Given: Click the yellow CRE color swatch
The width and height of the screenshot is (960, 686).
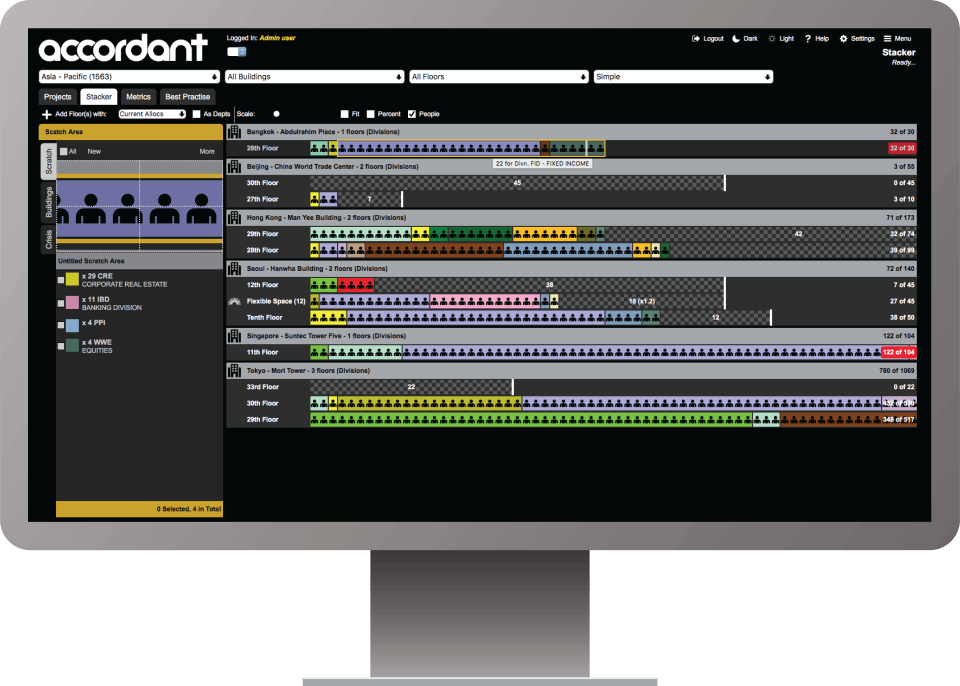Looking at the screenshot, I should click(72, 280).
